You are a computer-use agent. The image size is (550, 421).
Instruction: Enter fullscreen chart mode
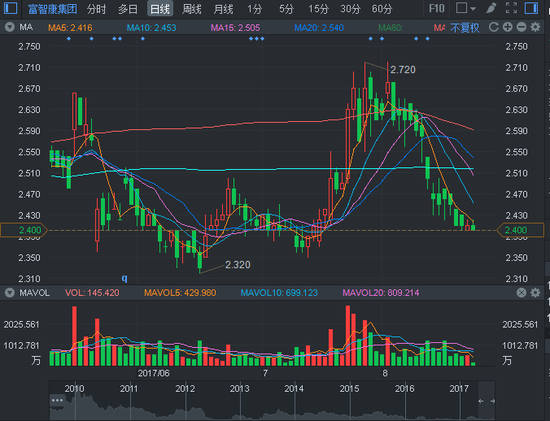click(511, 8)
